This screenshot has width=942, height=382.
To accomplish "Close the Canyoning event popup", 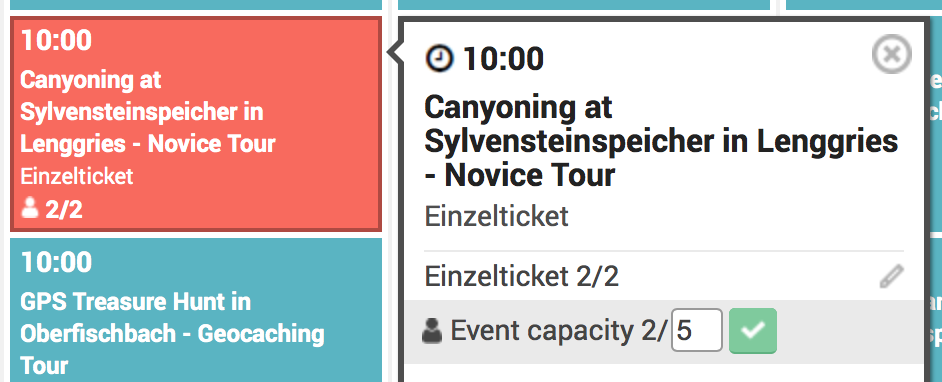I will 892,54.
